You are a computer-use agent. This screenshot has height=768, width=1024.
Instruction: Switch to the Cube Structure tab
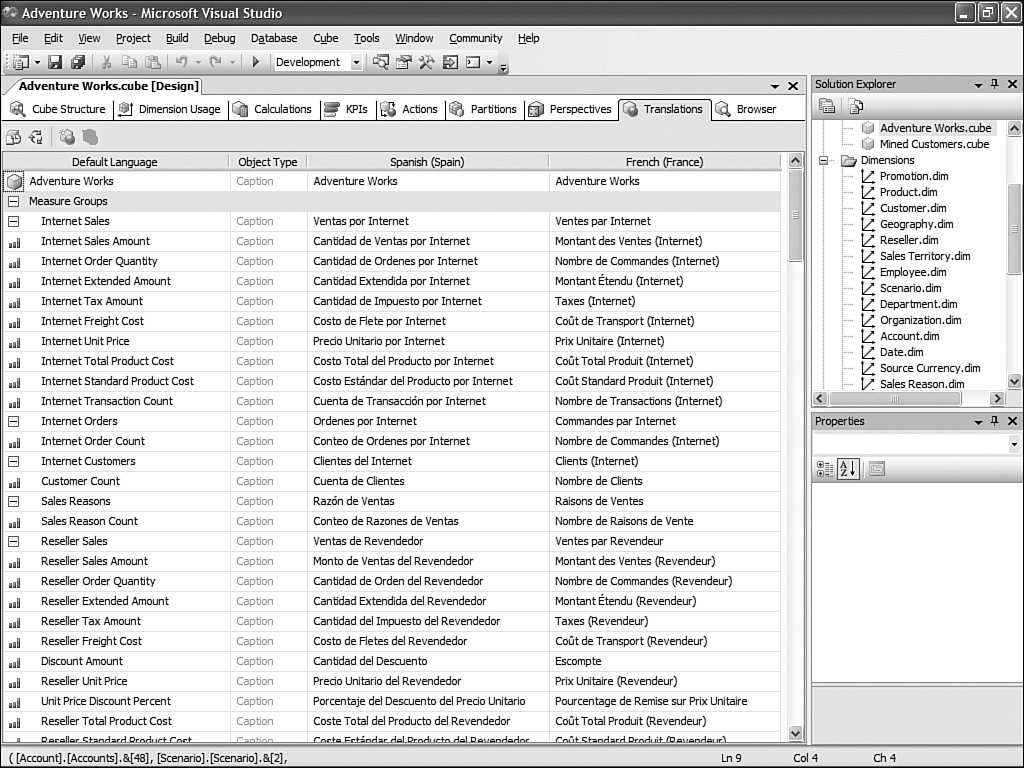pyautogui.click(x=57, y=109)
